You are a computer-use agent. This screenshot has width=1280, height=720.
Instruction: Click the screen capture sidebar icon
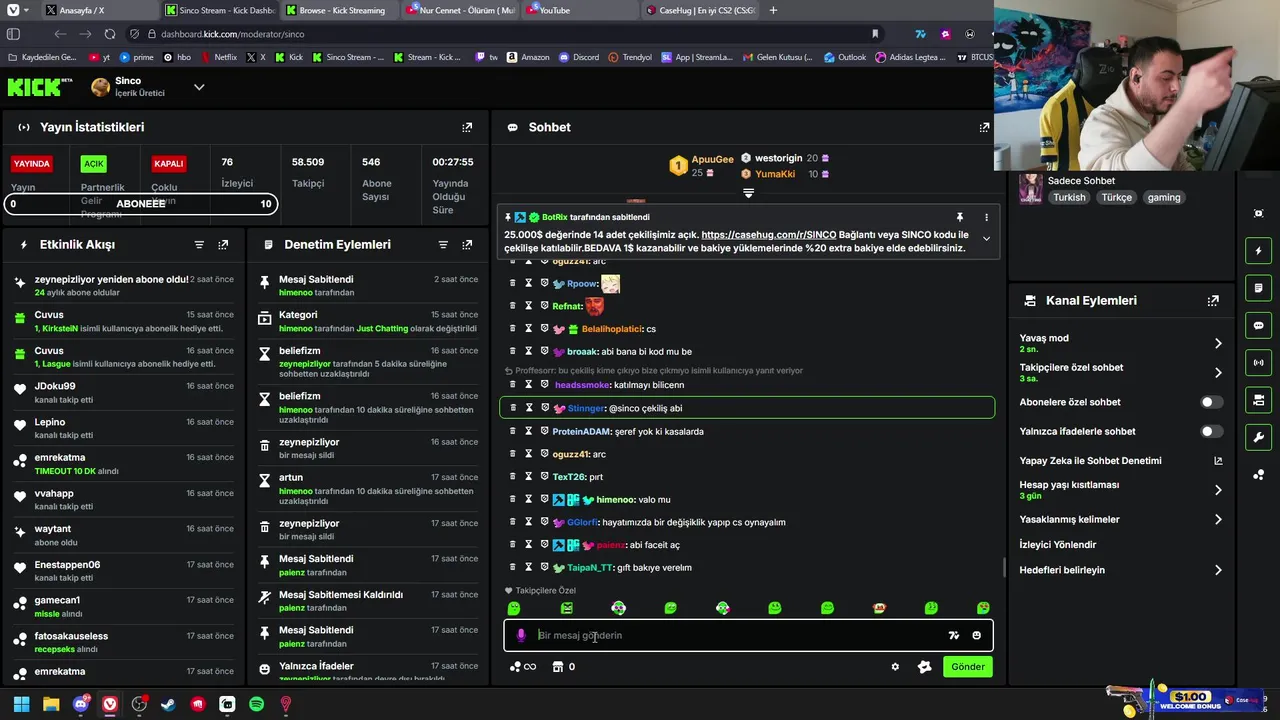pos(1258,213)
